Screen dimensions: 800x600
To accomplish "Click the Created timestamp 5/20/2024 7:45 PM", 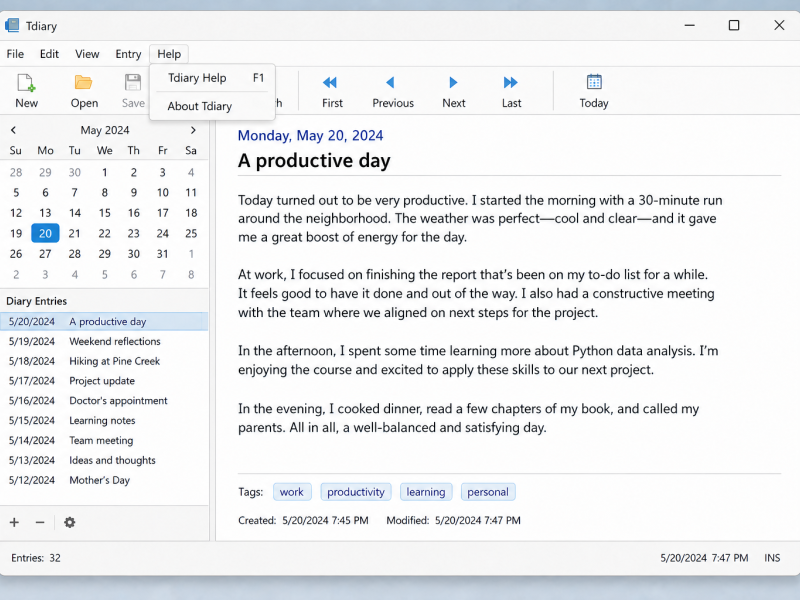I will [325, 520].
